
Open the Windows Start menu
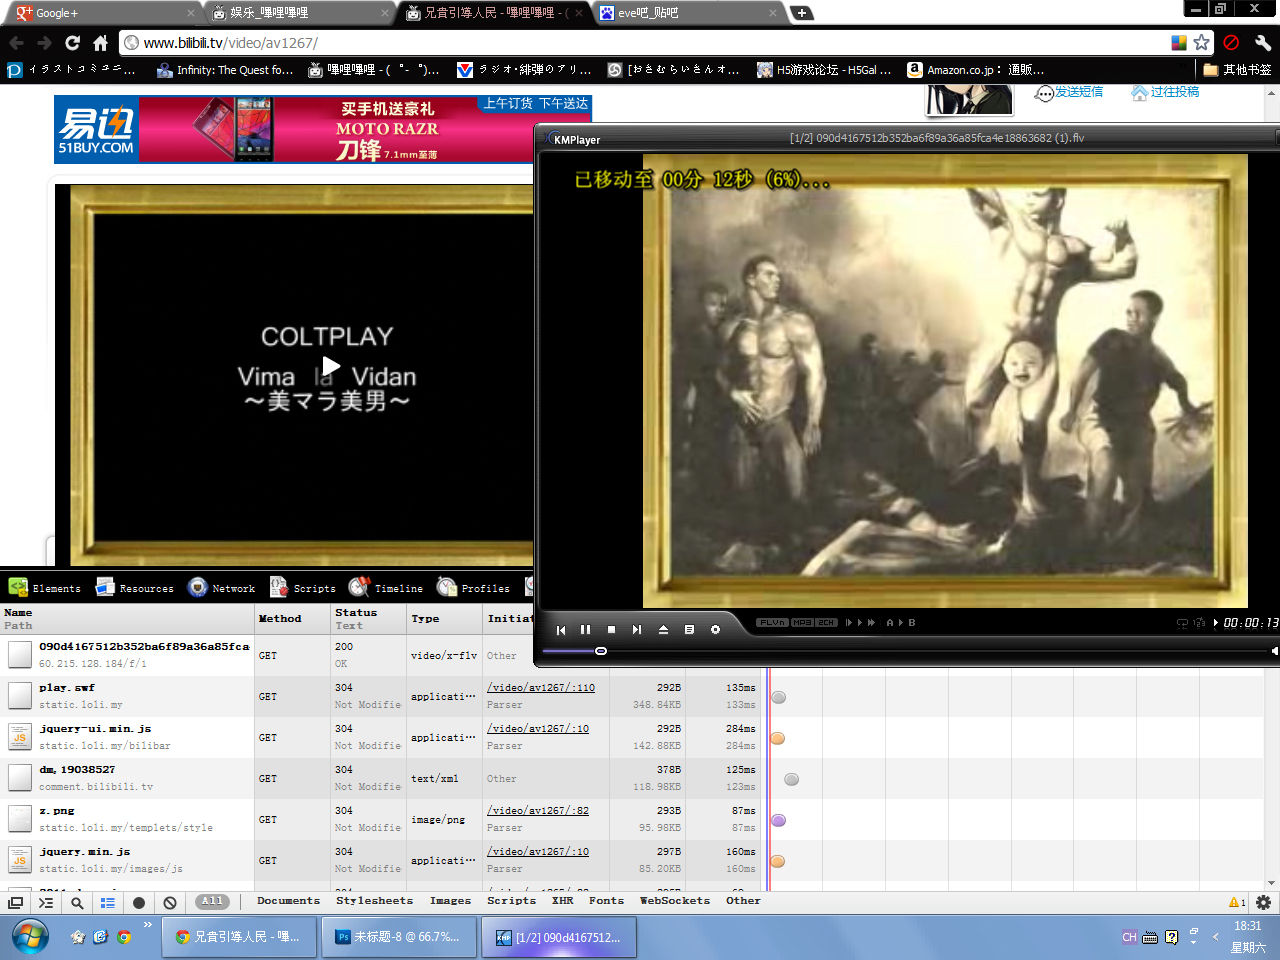coord(30,937)
